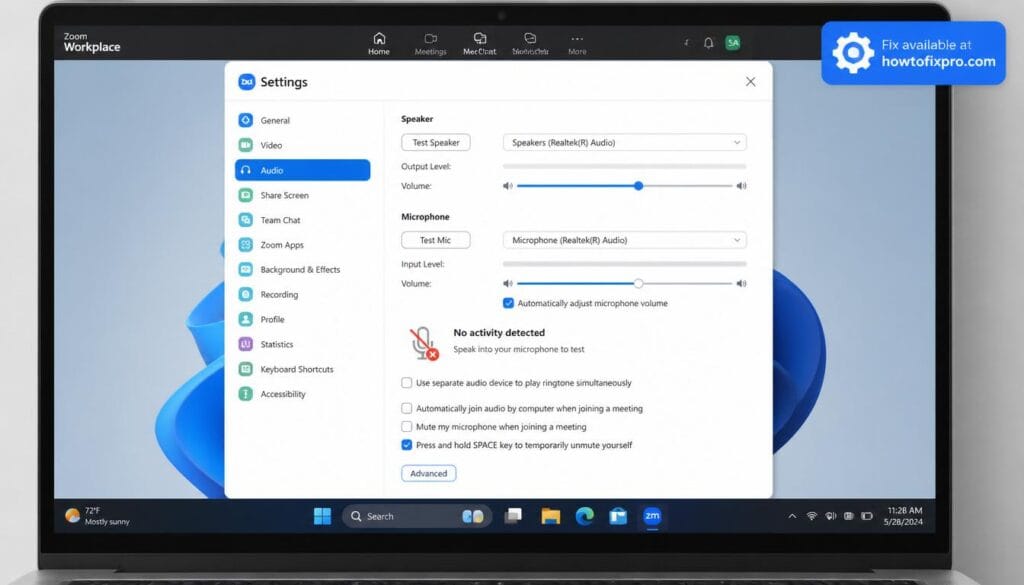Open Advanced audio settings
The width and height of the screenshot is (1024, 585).
pos(428,473)
